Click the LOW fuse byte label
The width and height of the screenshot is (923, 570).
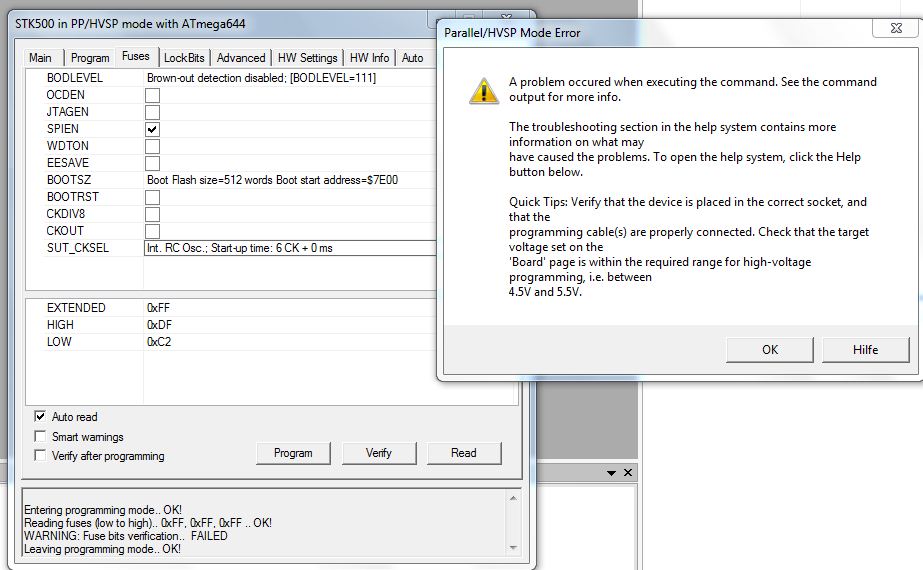tap(59, 342)
